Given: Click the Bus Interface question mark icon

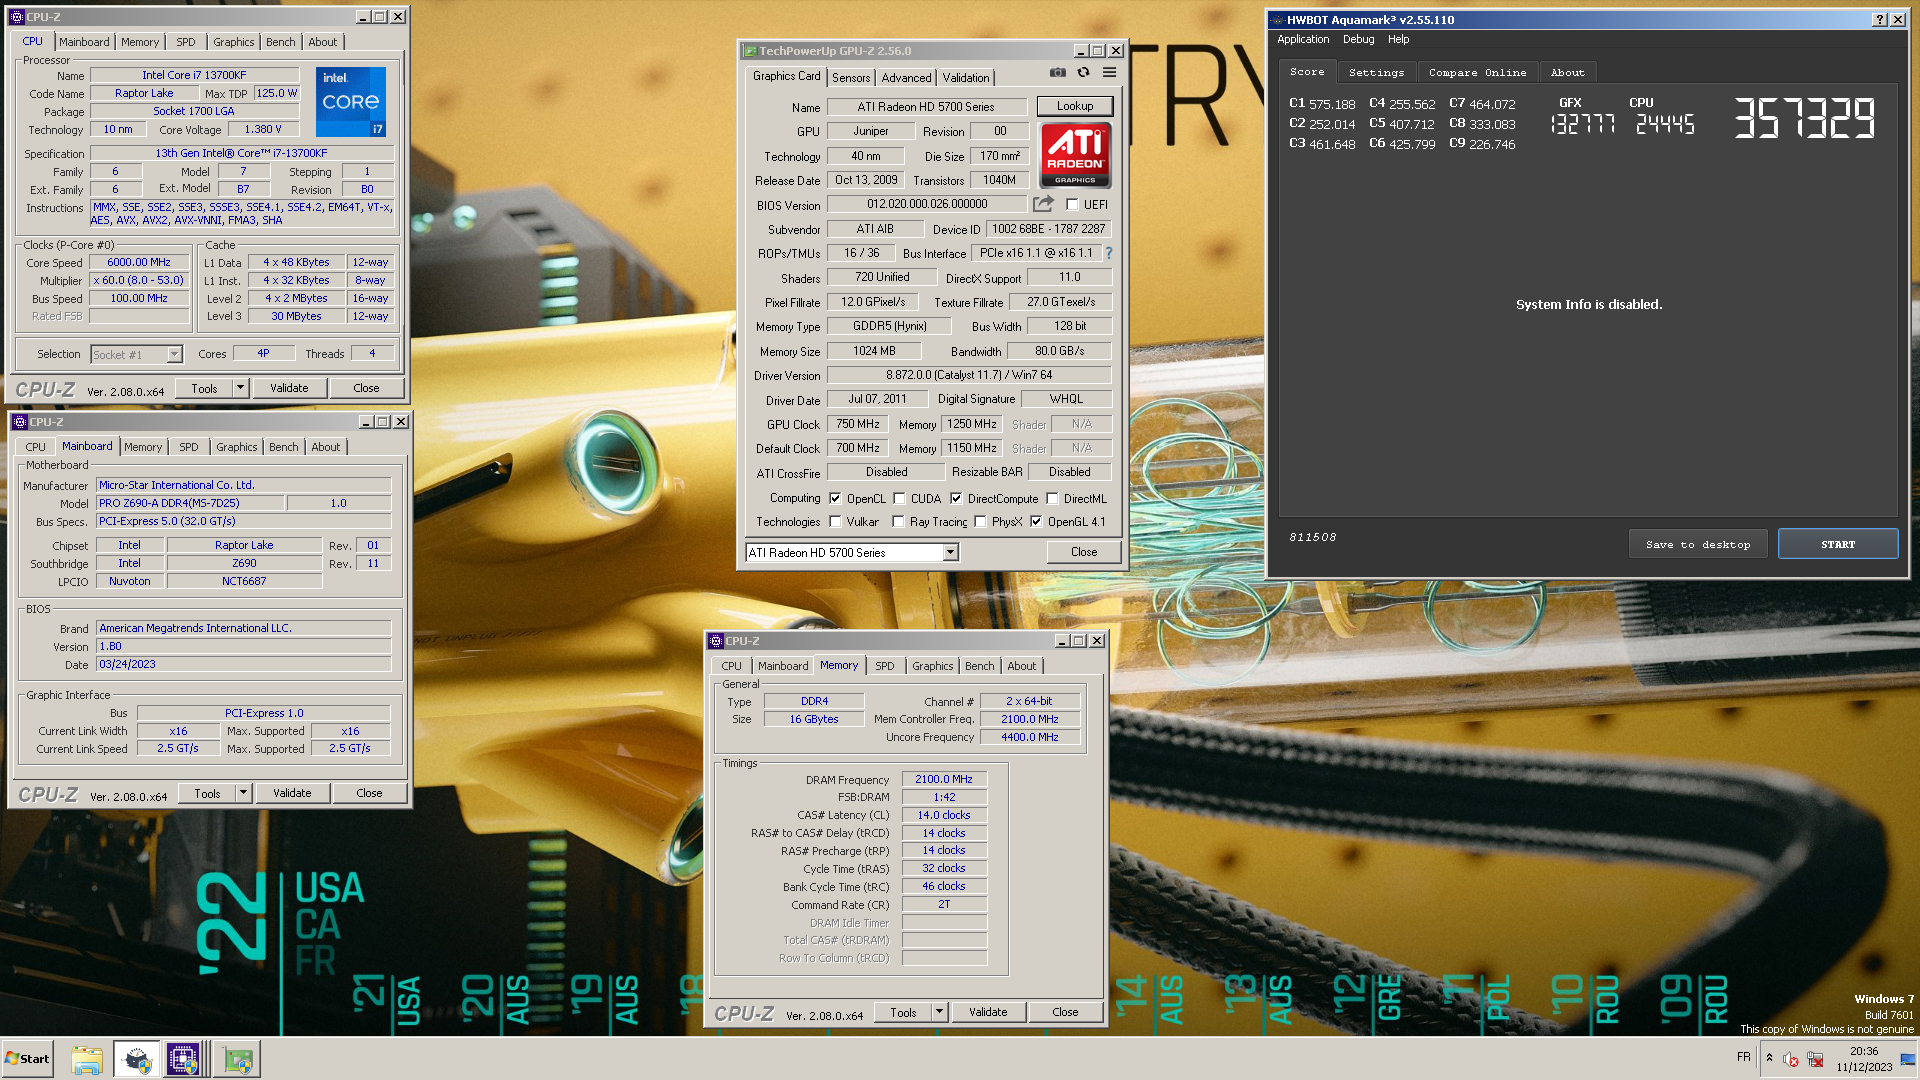Looking at the screenshot, I should [x=1109, y=253].
